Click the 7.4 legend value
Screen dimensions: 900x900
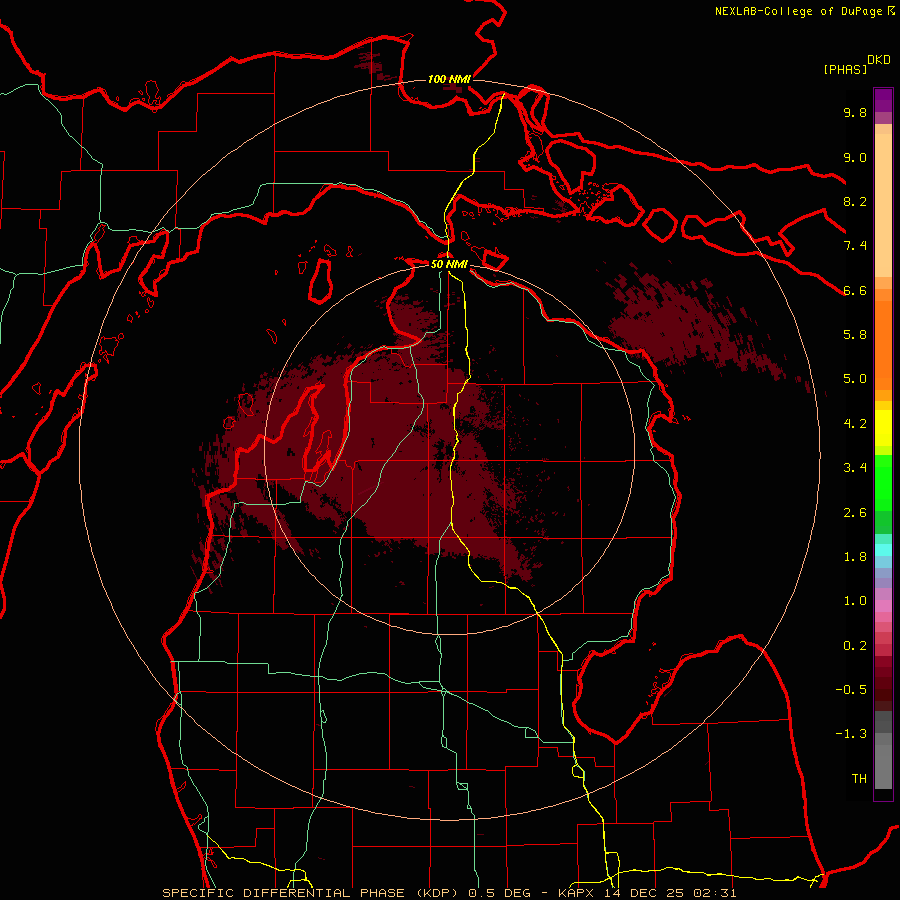855,246
